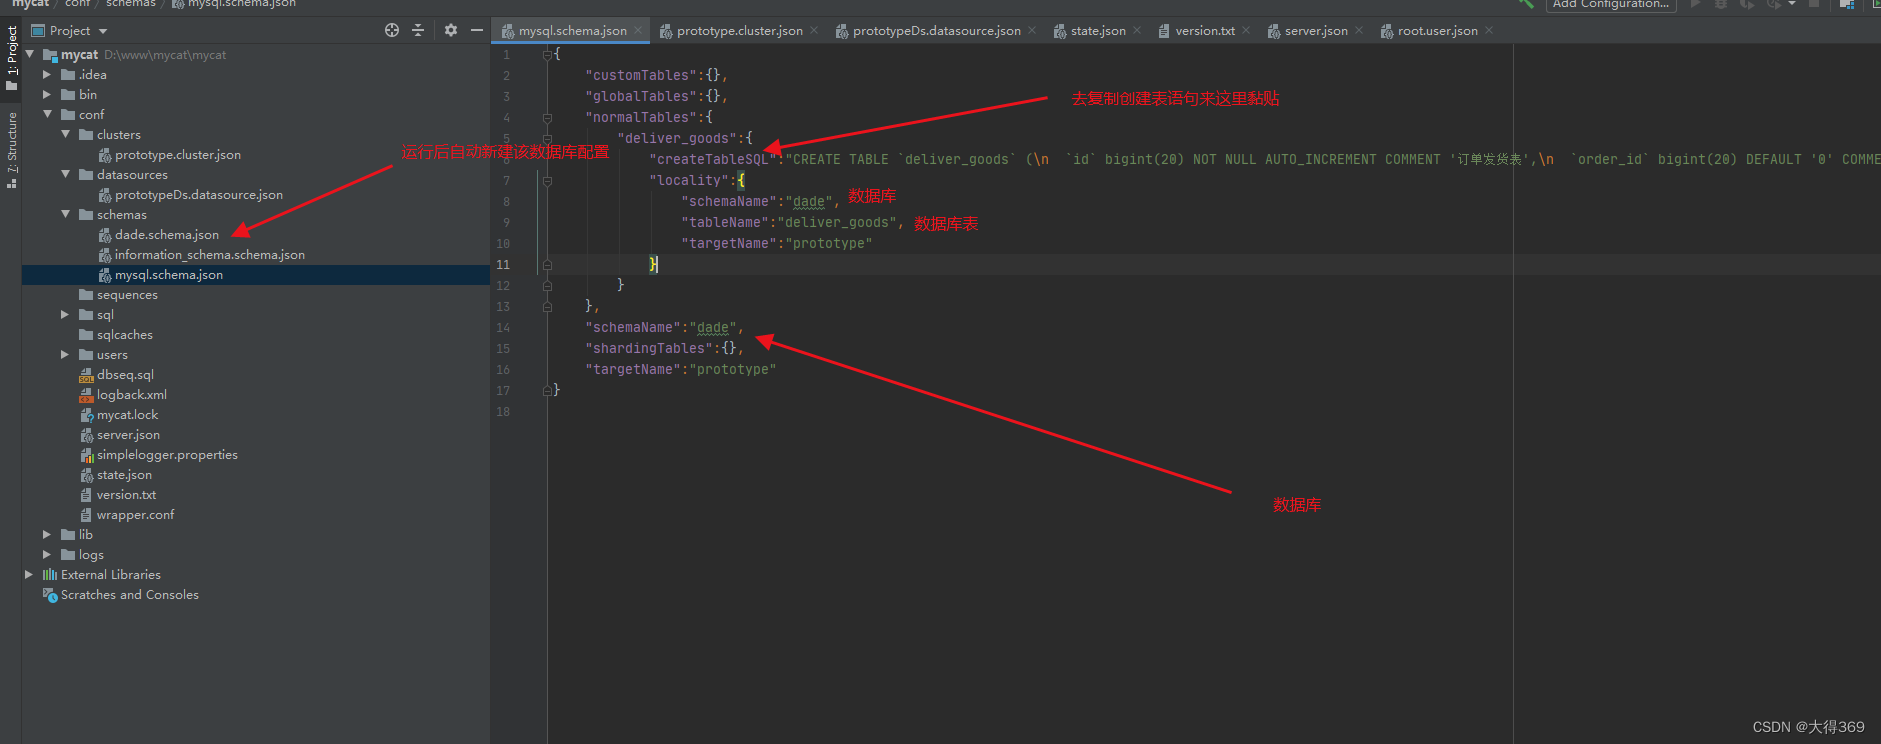Image resolution: width=1881 pixels, height=744 pixels.
Task: Open the Structure side tool window
Action: [12, 150]
